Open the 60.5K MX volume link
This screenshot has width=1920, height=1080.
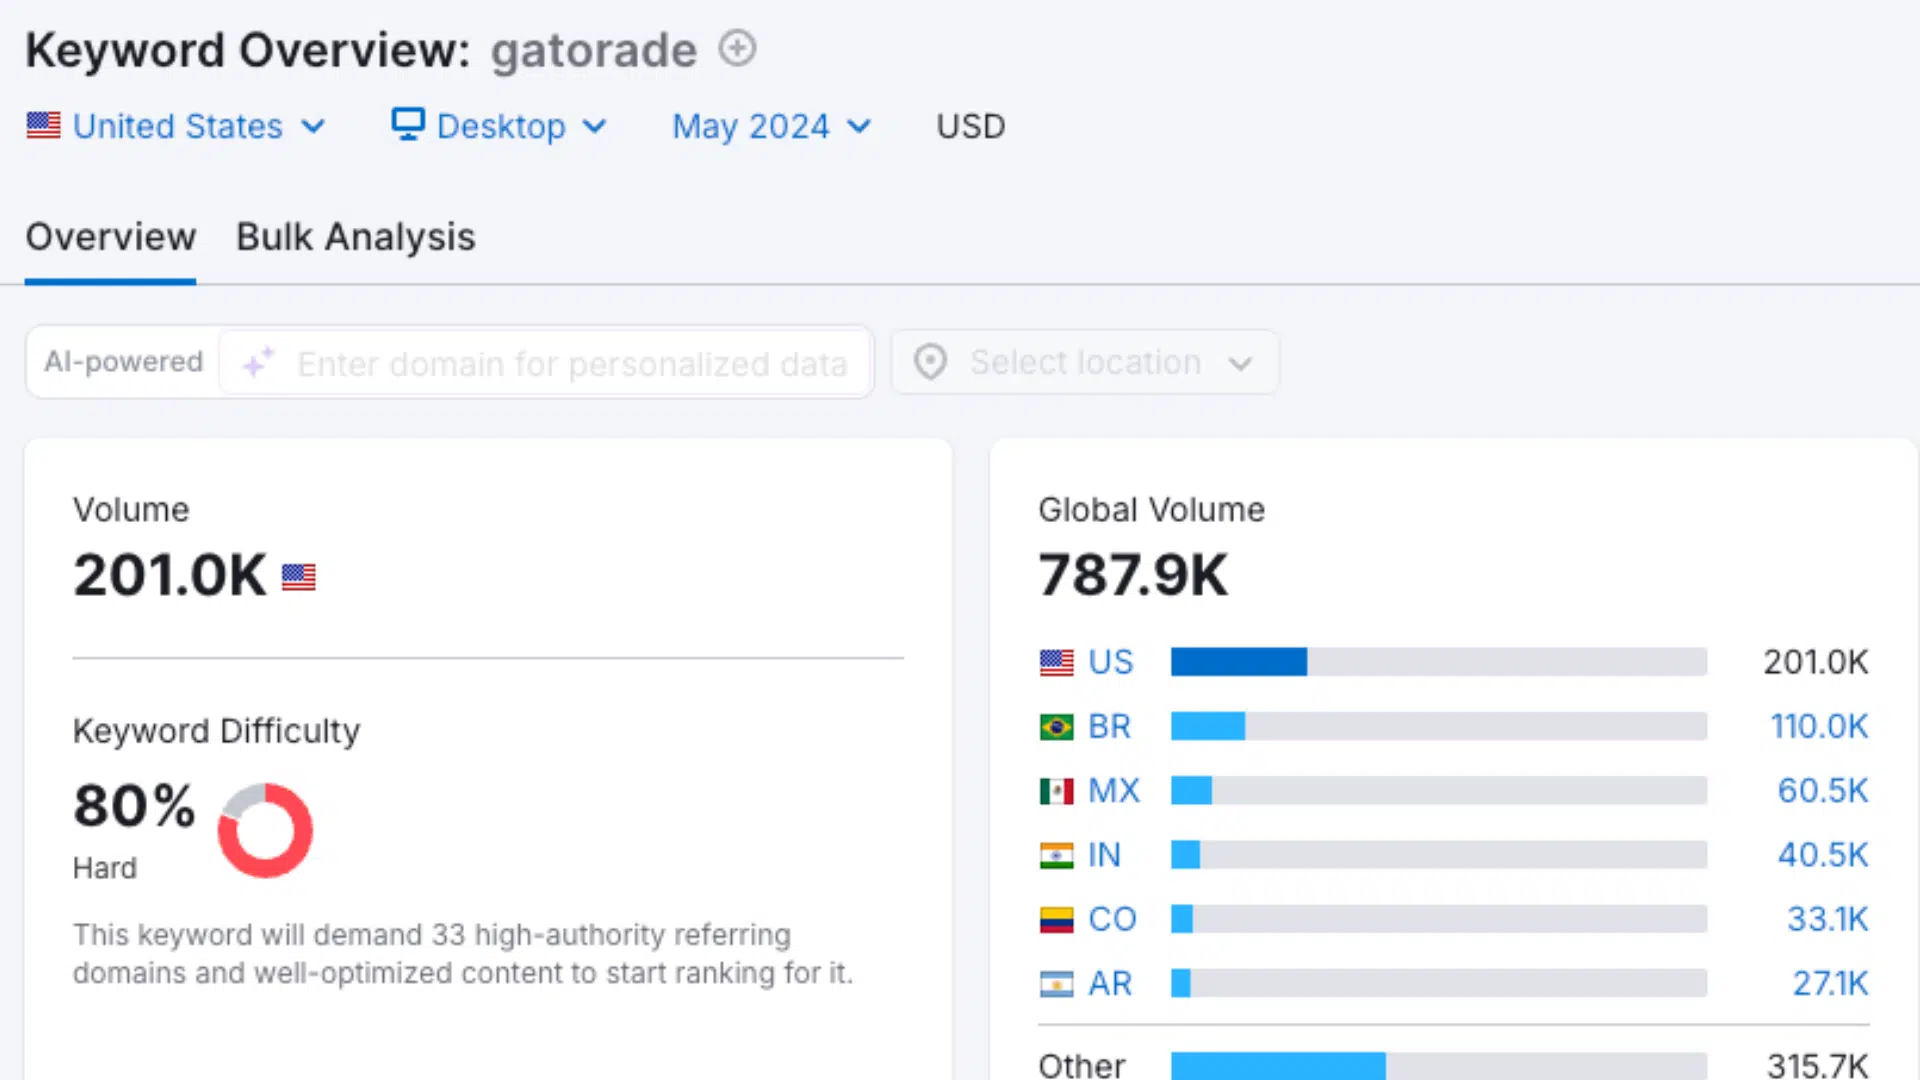1823,790
